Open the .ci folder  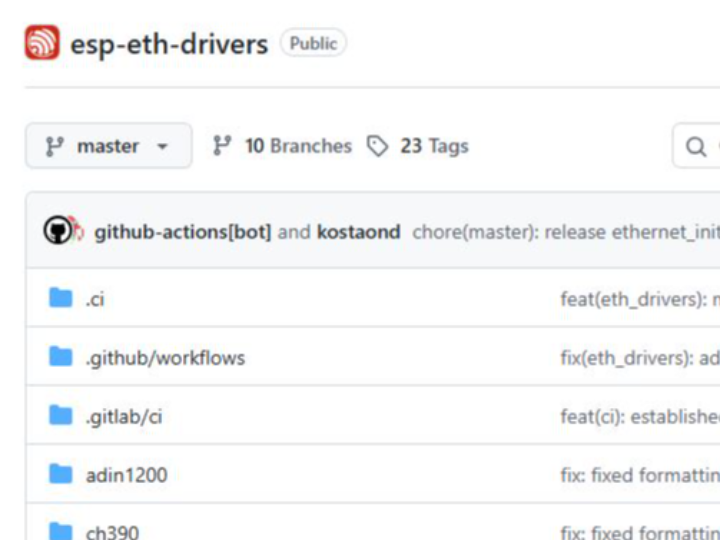95,299
